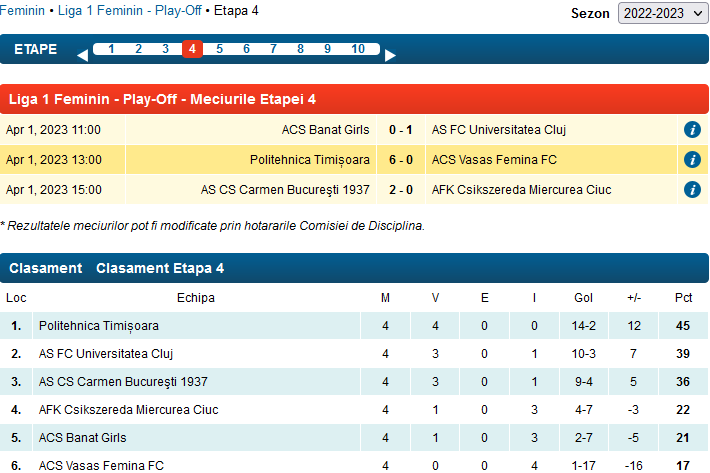Click AFK Csikszereda Miercurea Ciuc in standings

(129, 410)
